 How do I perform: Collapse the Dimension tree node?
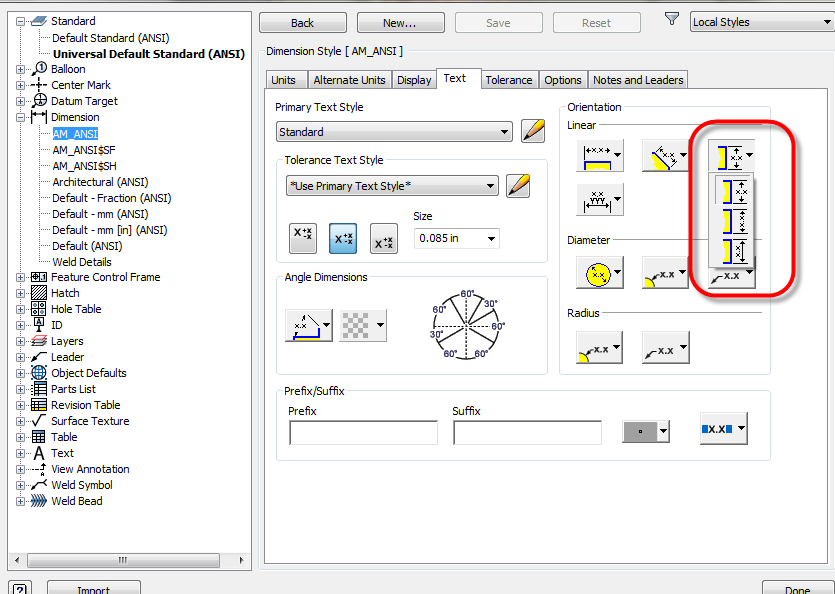point(22,117)
